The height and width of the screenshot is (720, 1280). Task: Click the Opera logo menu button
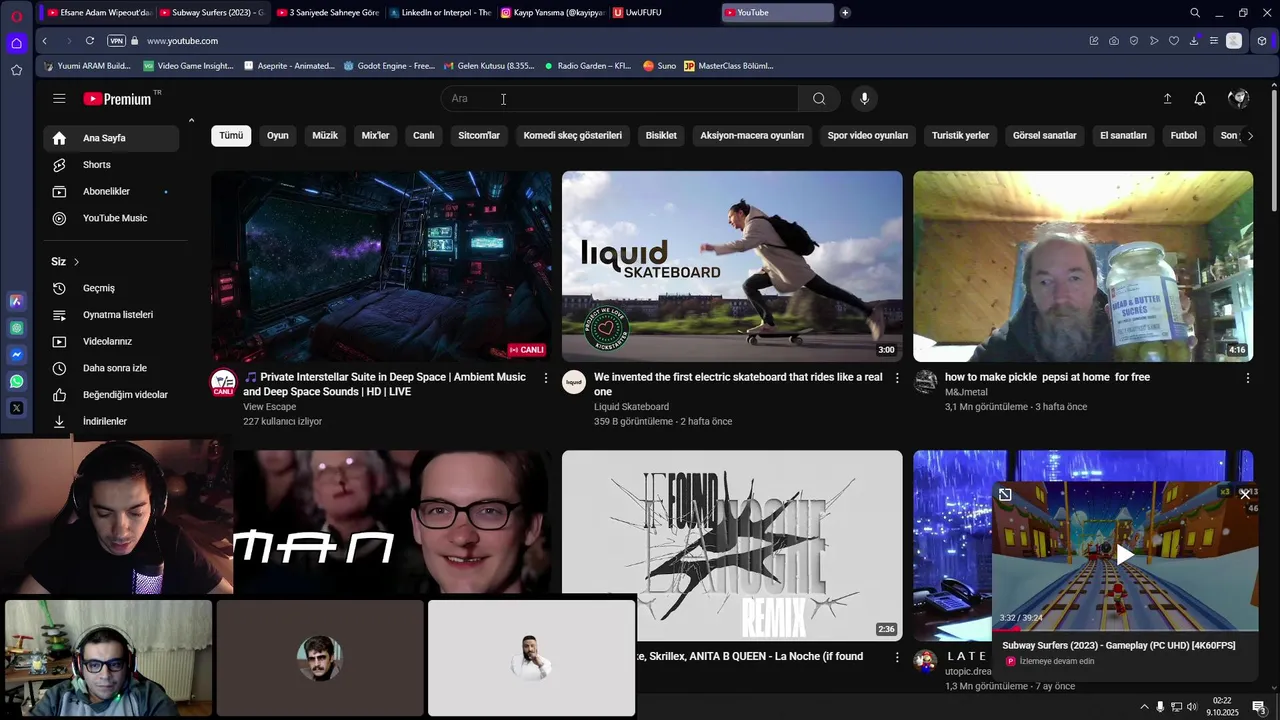point(16,16)
